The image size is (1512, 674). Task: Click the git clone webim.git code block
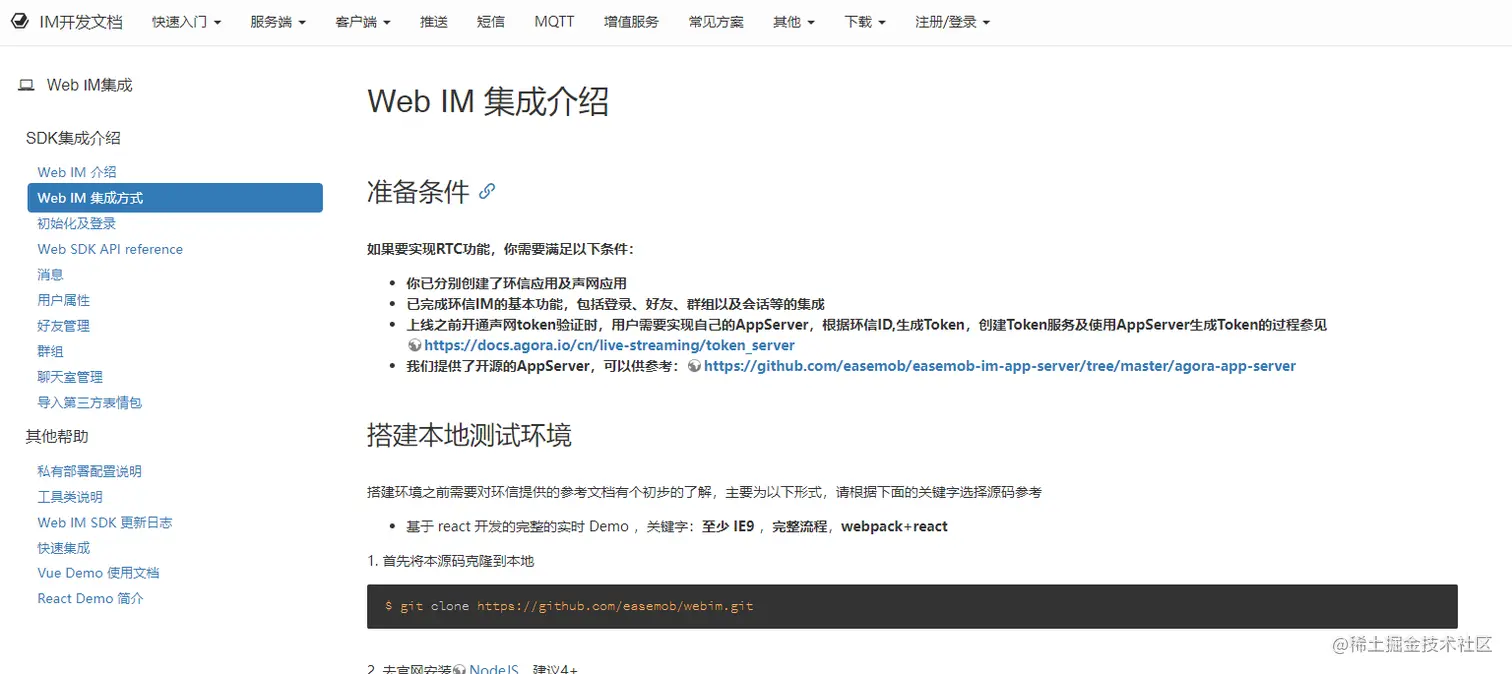(912, 607)
